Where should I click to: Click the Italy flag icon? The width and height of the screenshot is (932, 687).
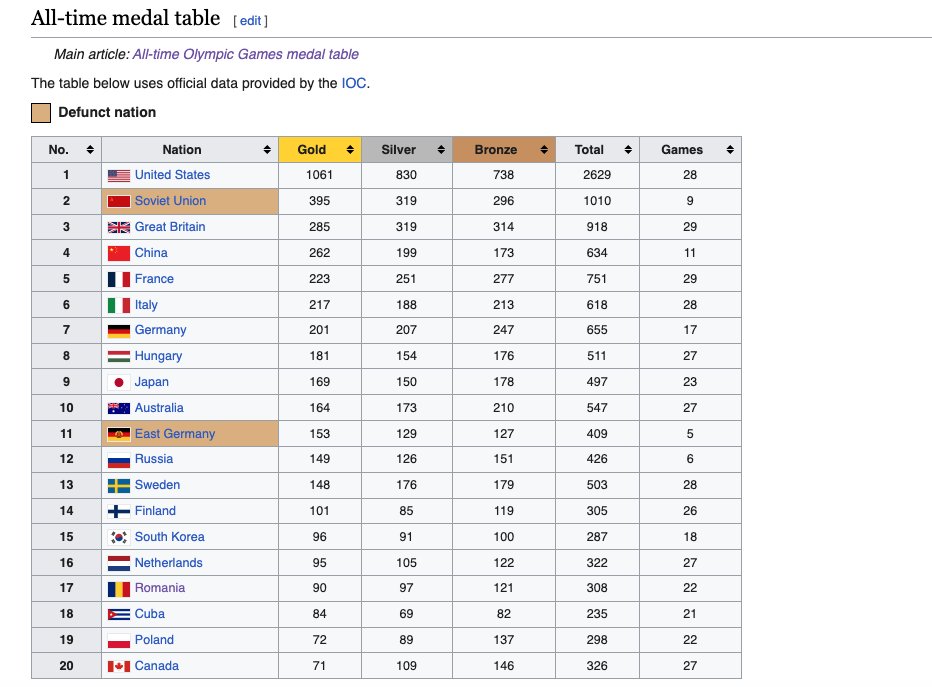pyautogui.click(x=119, y=305)
